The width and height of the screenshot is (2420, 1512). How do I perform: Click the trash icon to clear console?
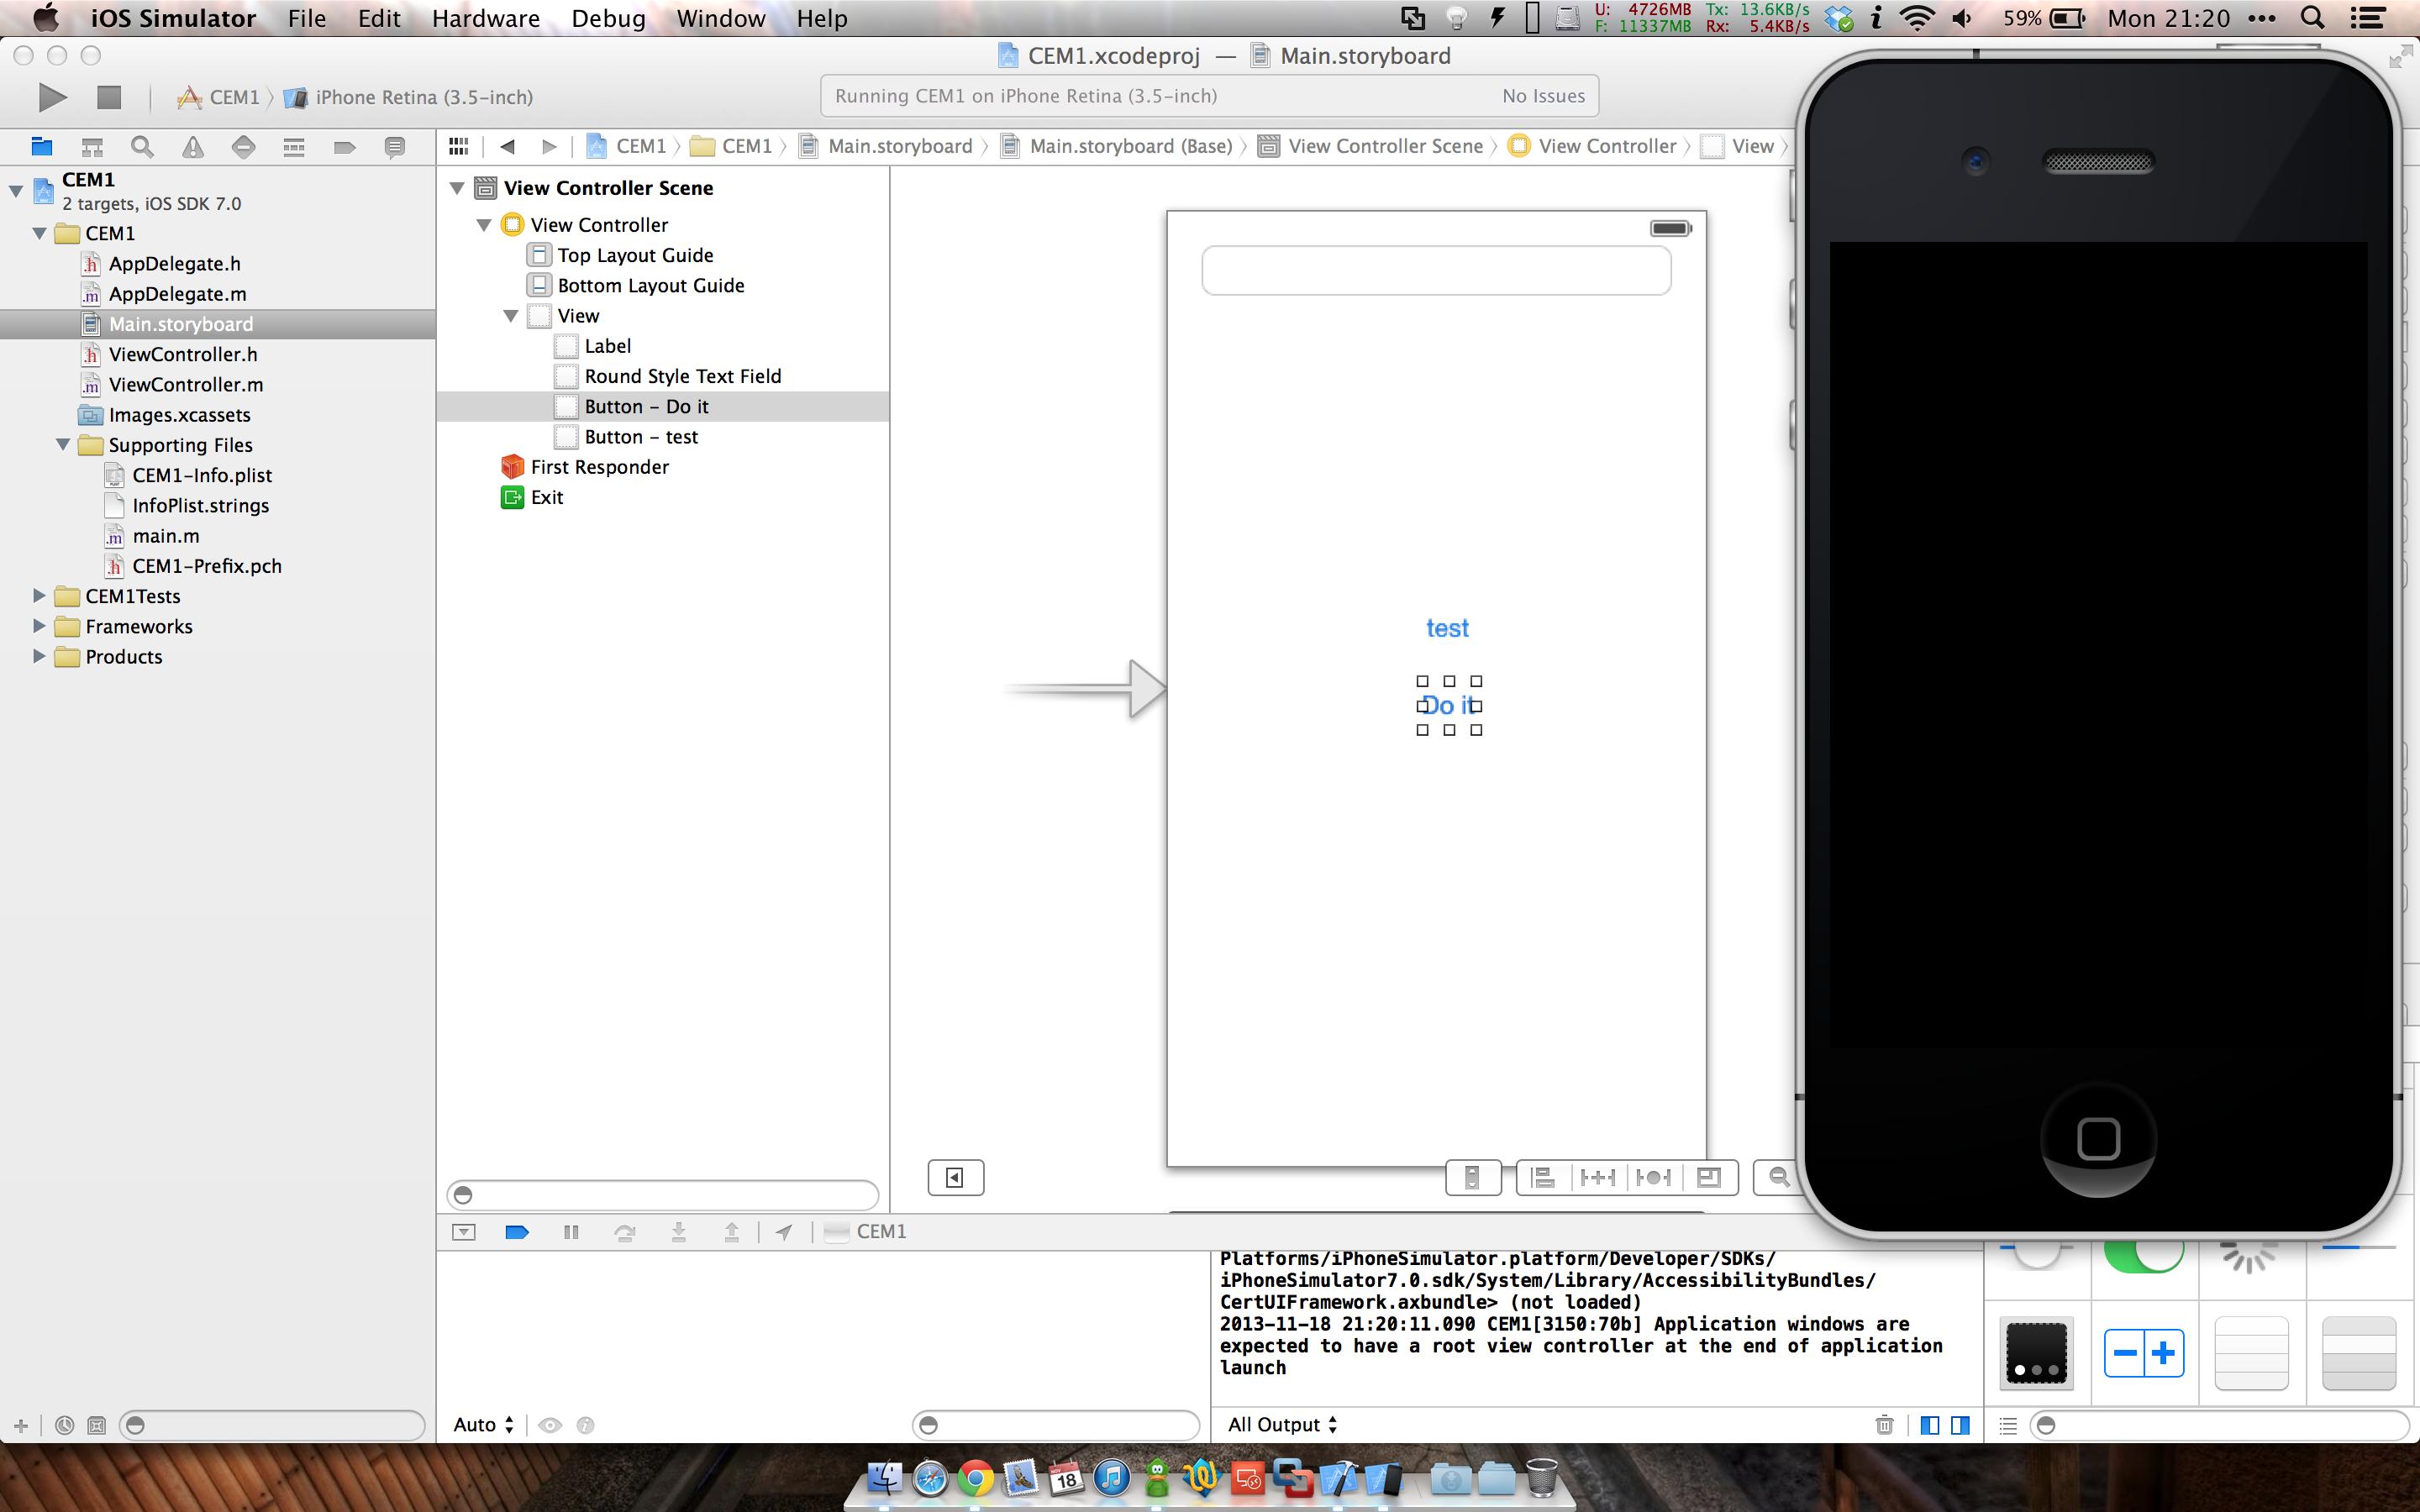pyautogui.click(x=1884, y=1425)
